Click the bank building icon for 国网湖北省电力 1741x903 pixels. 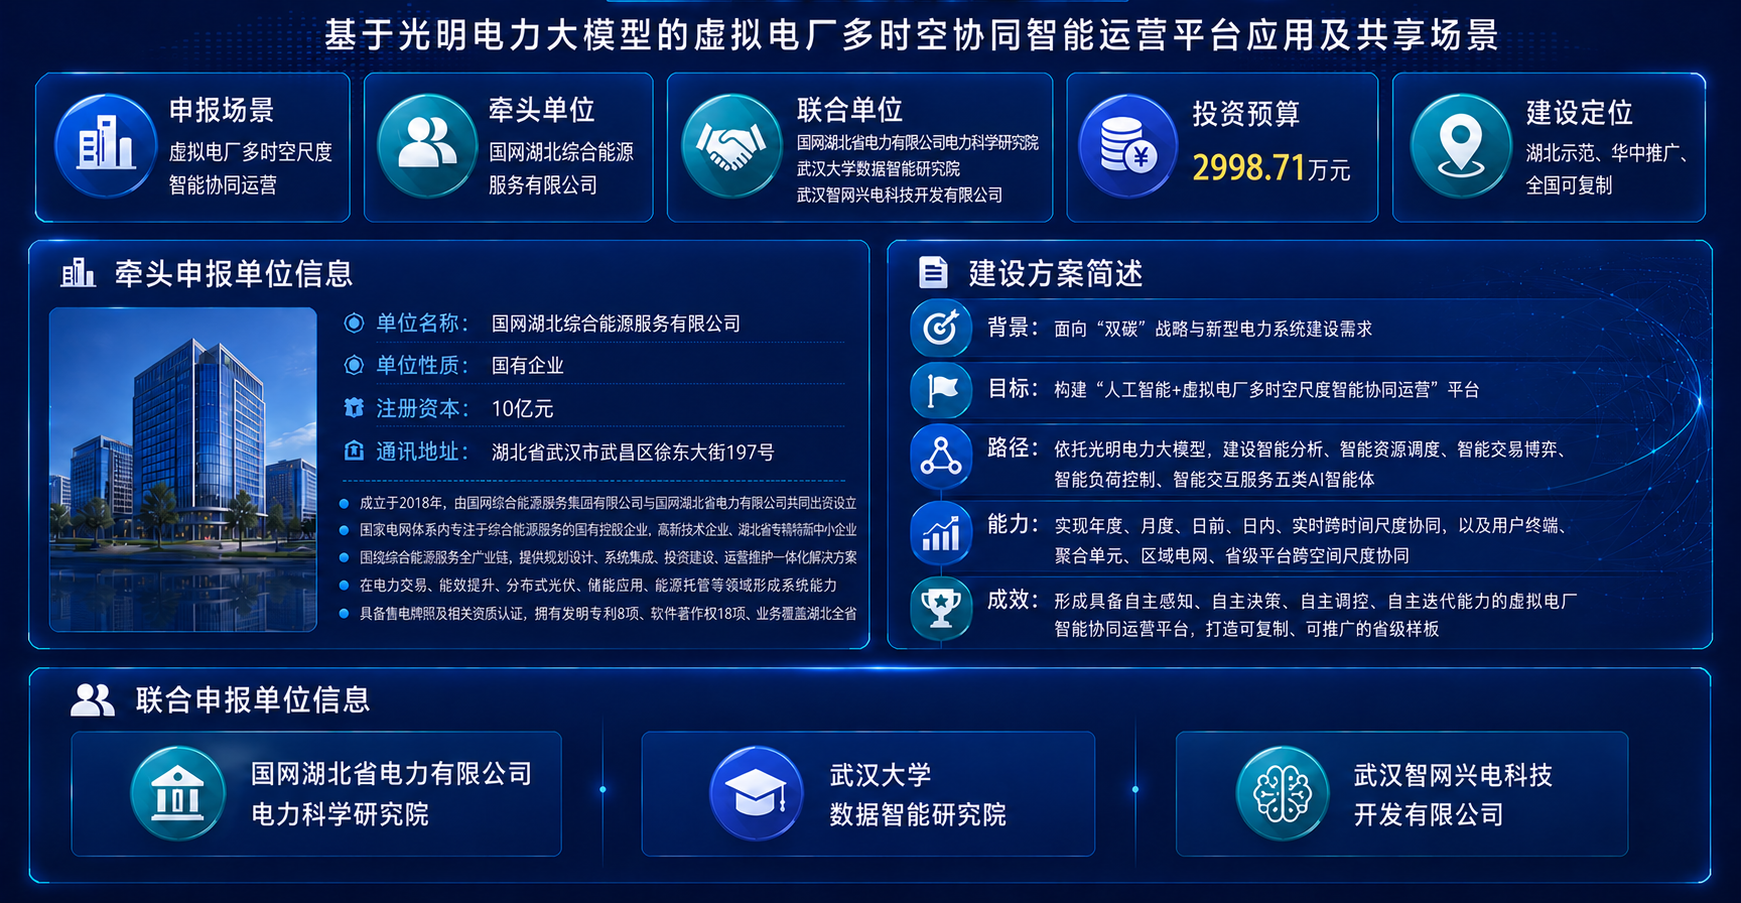(x=178, y=793)
